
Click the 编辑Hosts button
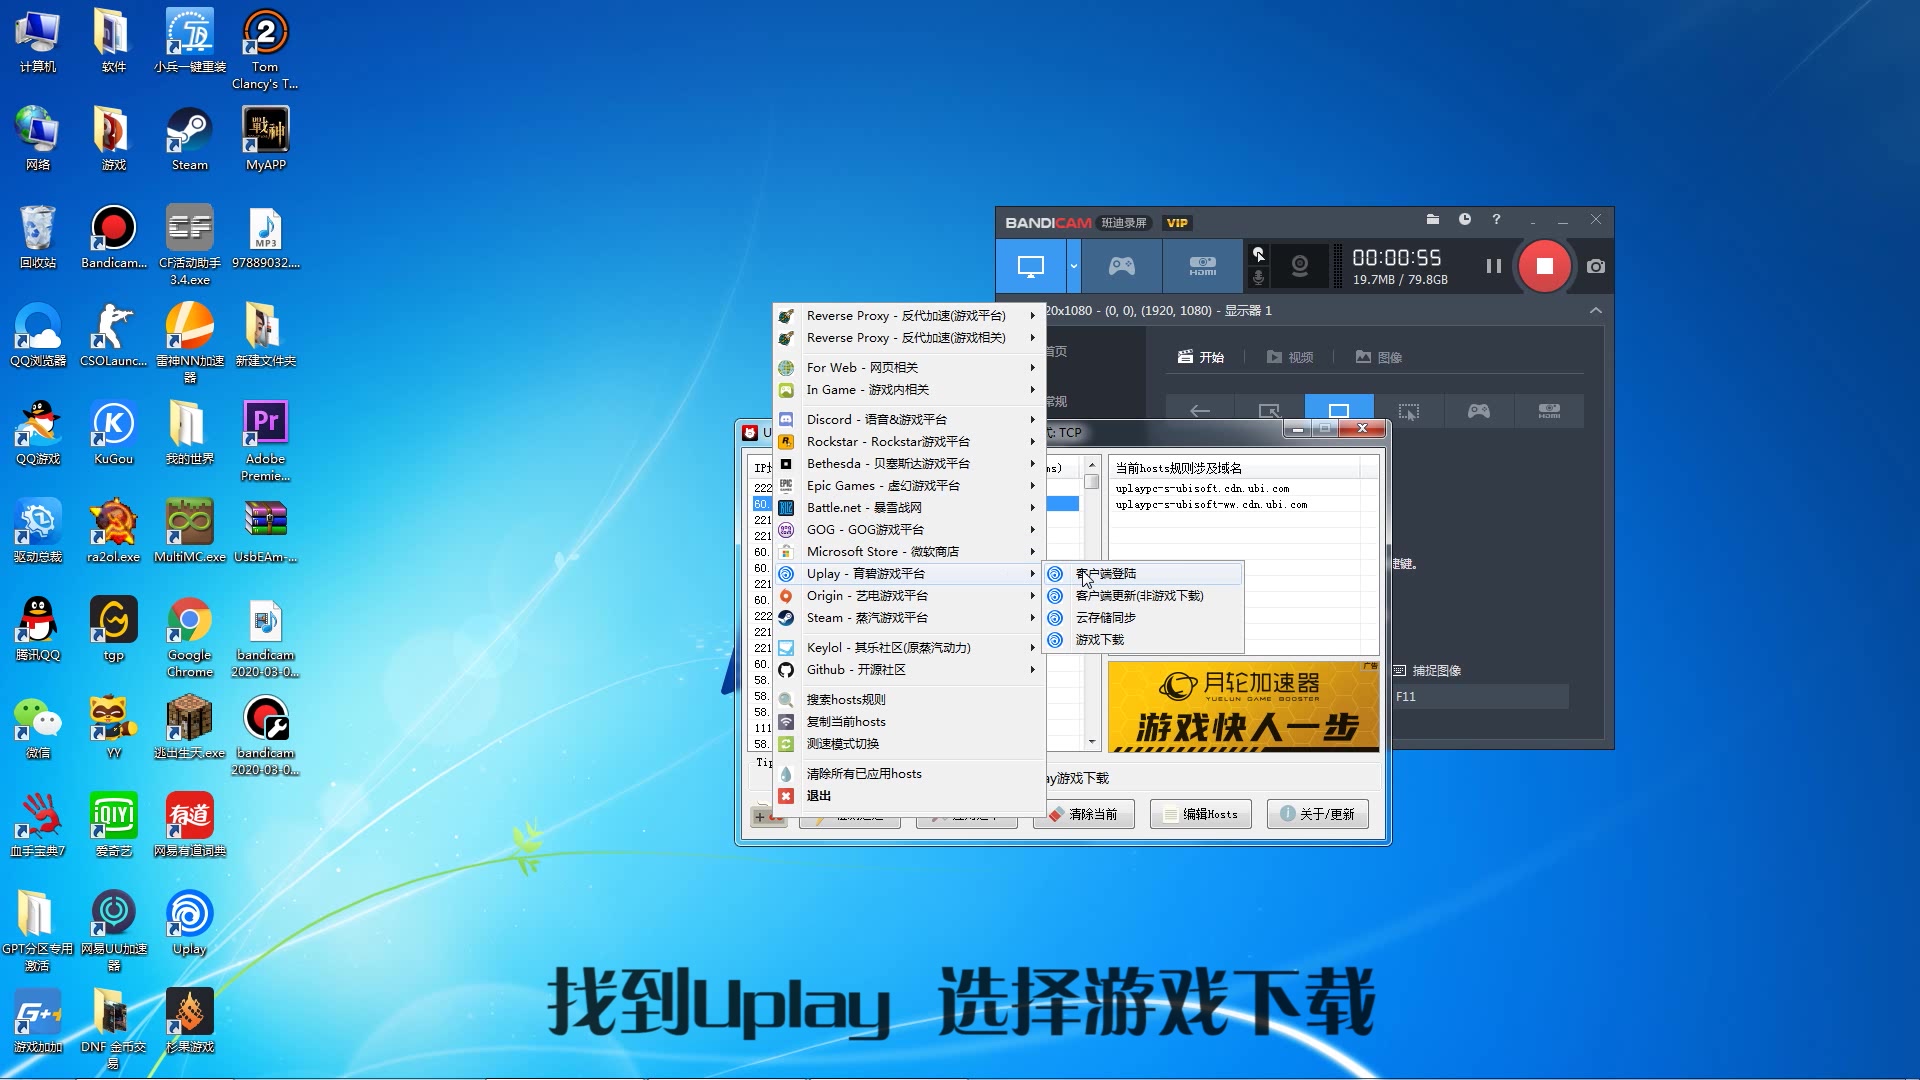pyautogui.click(x=1201, y=814)
